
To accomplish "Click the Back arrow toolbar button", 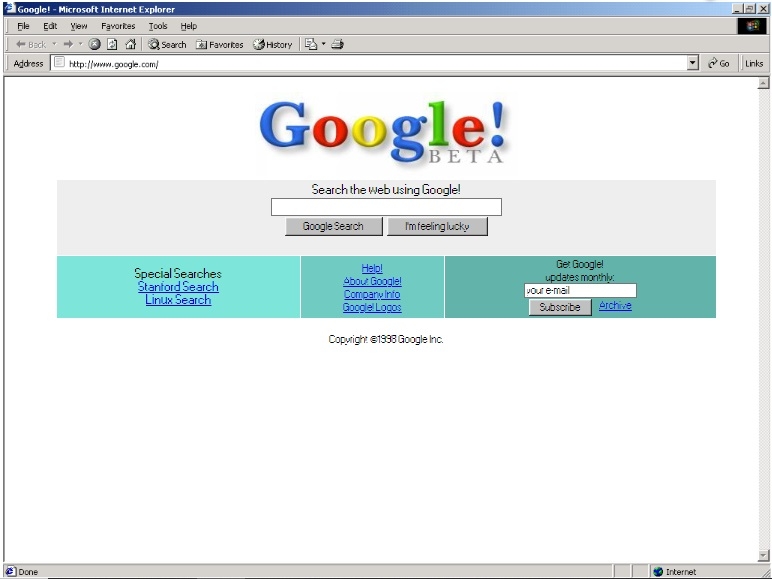I will click(x=31, y=44).
